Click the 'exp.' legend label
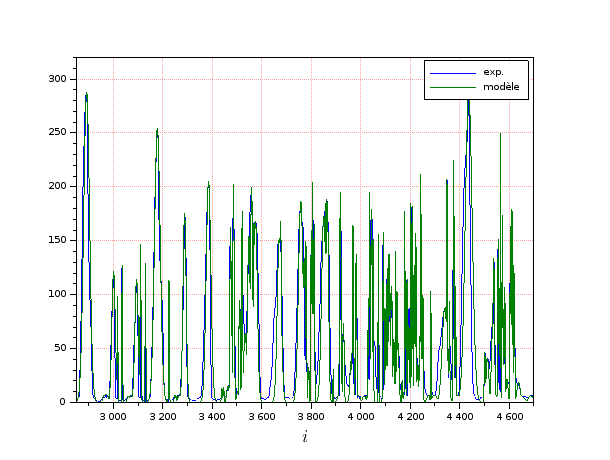 tap(493, 72)
